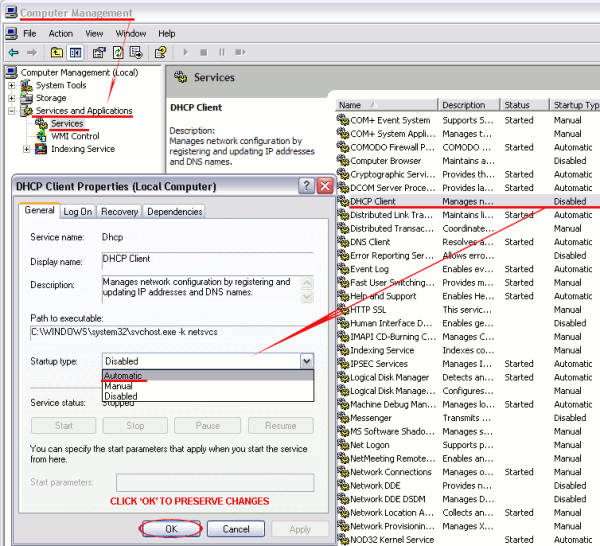Click the DNS Client row gear icon
Viewport: 600px width, 546px height.
tap(343, 242)
